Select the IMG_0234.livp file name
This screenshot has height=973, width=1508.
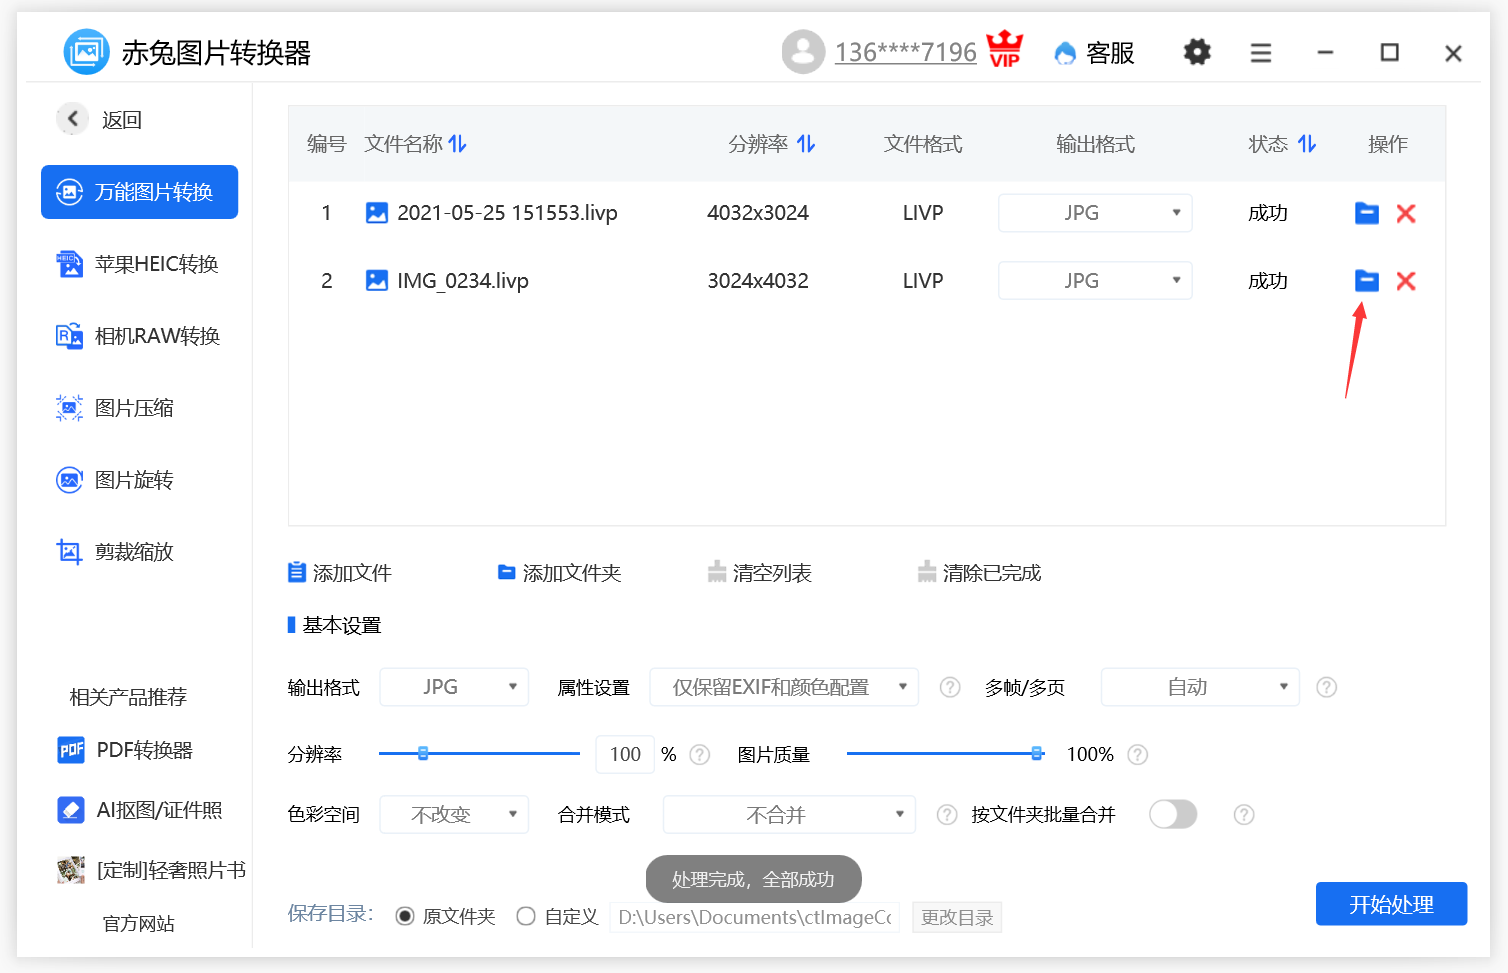463,281
